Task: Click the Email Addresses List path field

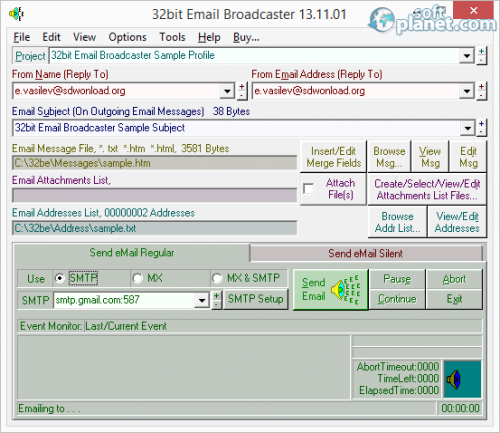Action: tap(155, 228)
